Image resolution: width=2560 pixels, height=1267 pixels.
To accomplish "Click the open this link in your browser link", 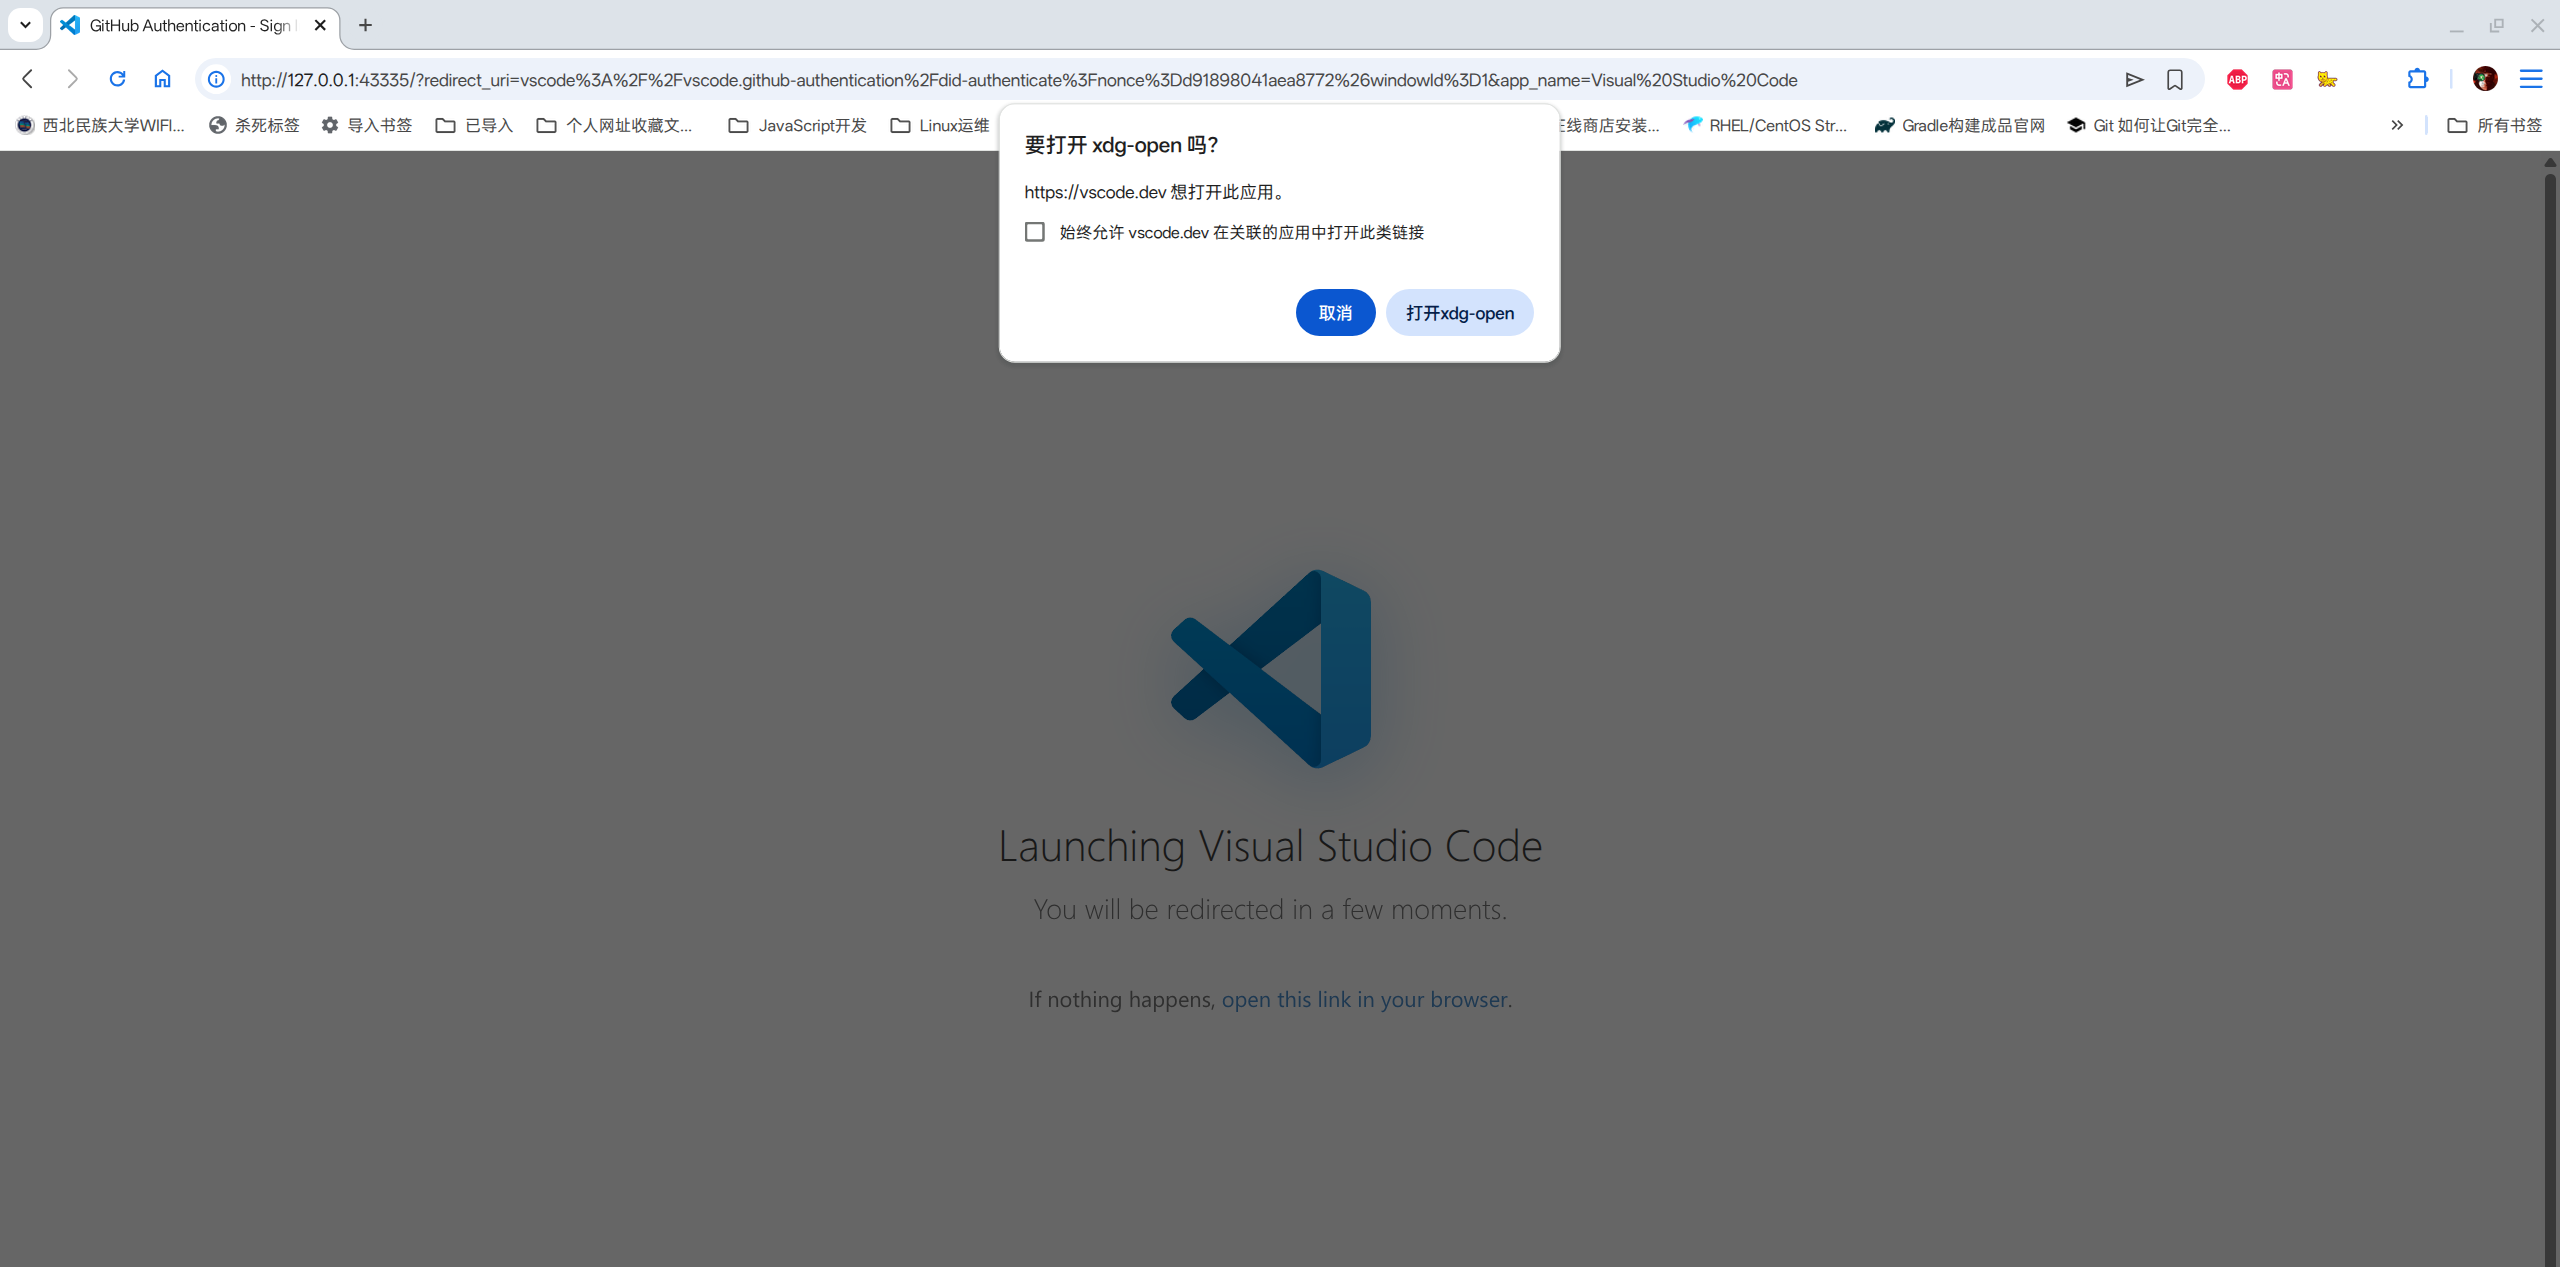I will point(1364,999).
